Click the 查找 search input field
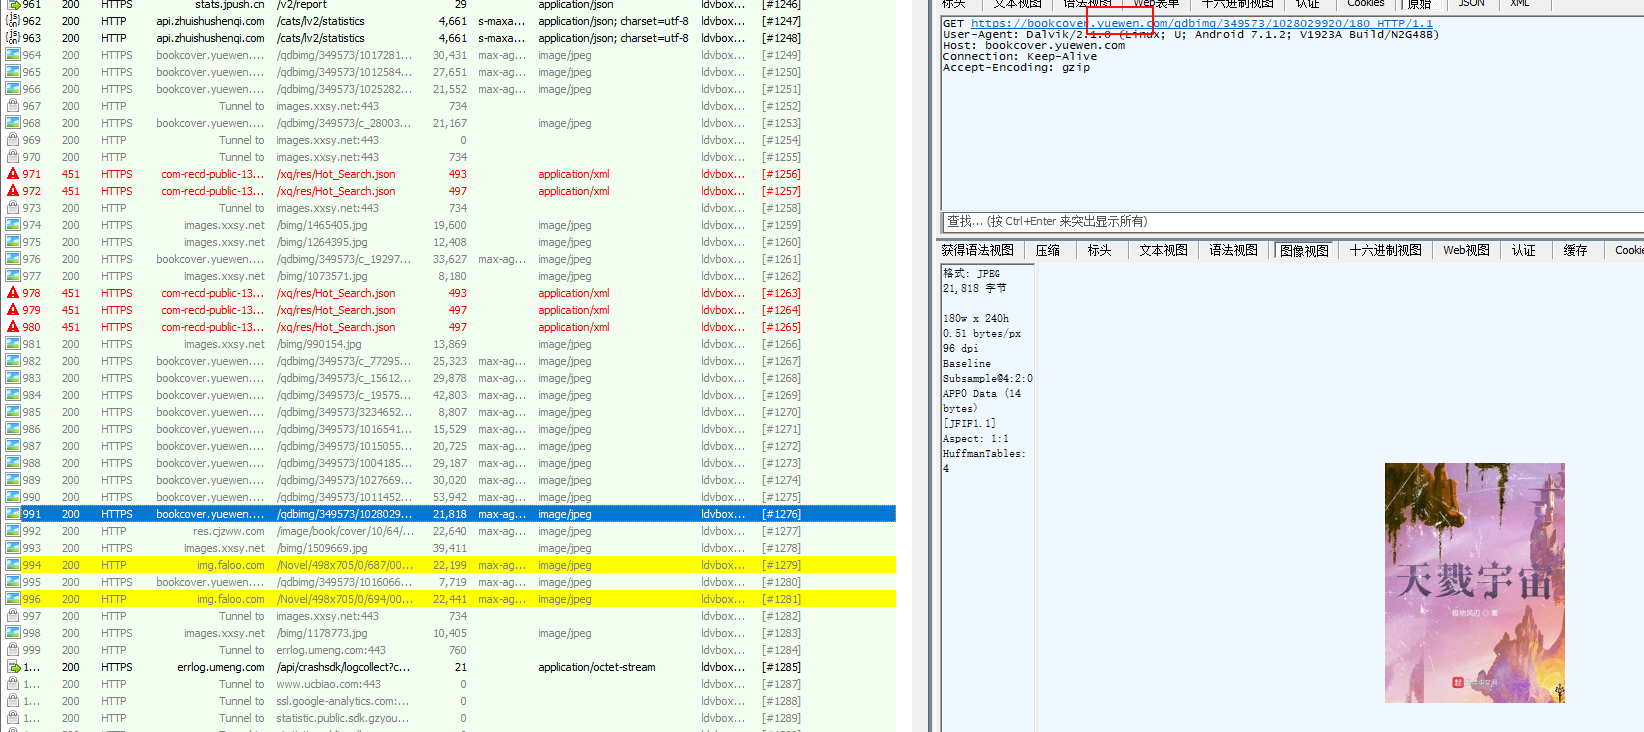Viewport: 1644px width, 732px height. [1290, 221]
